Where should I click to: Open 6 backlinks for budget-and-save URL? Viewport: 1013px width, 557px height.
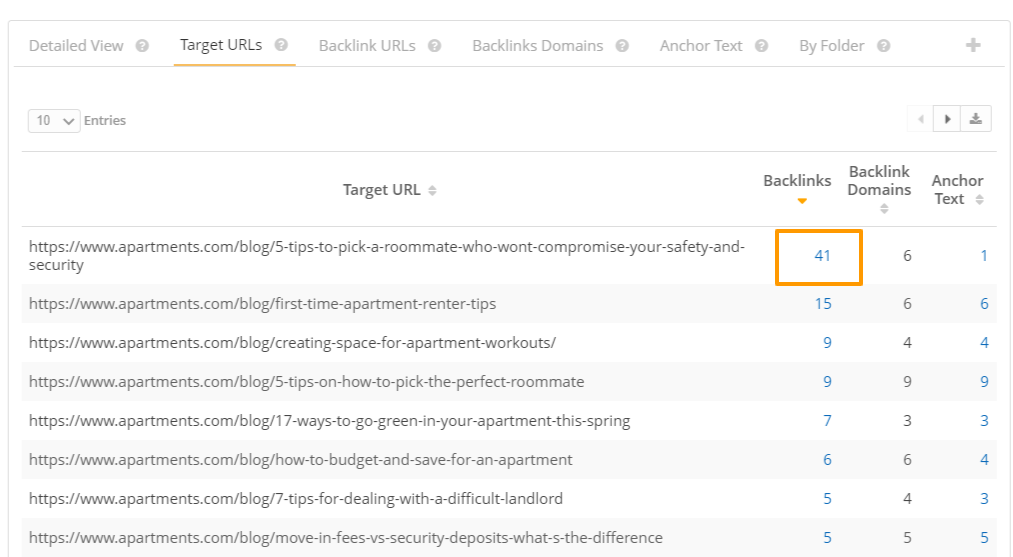[827, 459]
